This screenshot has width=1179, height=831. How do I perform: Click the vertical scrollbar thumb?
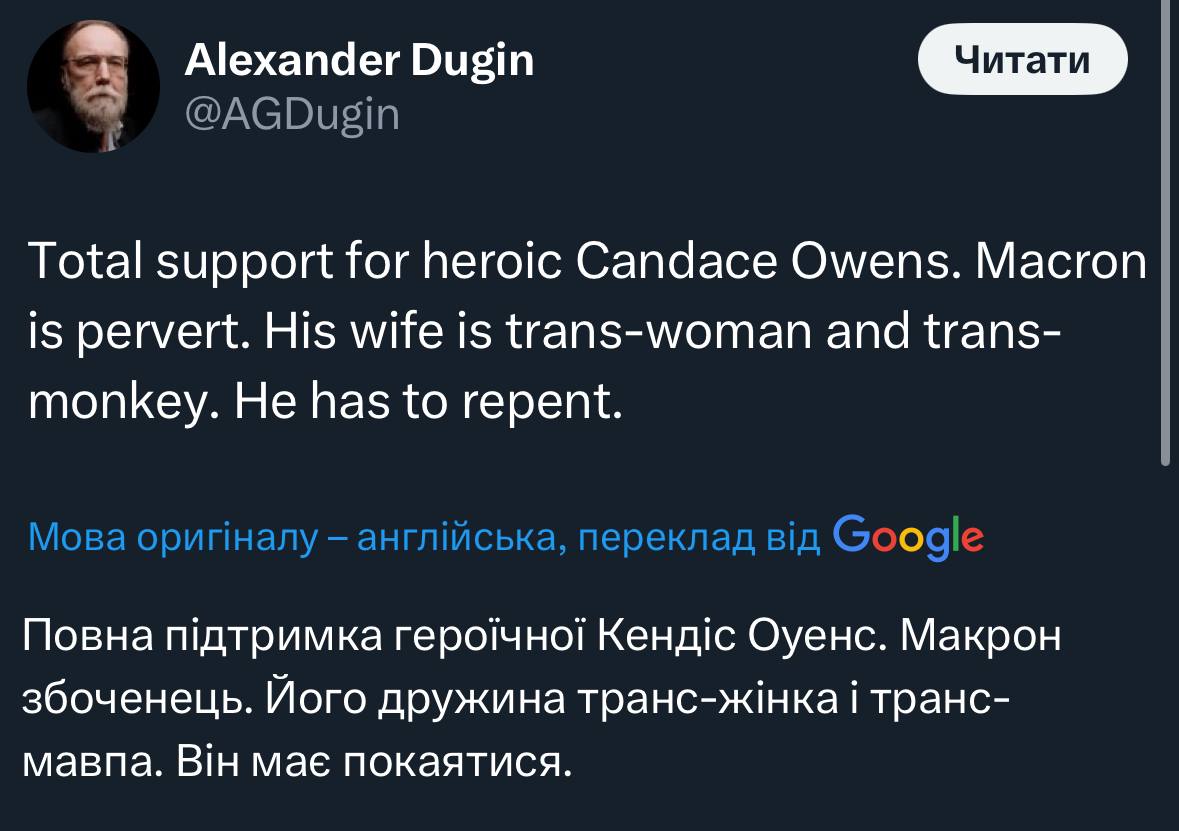point(1164,230)
